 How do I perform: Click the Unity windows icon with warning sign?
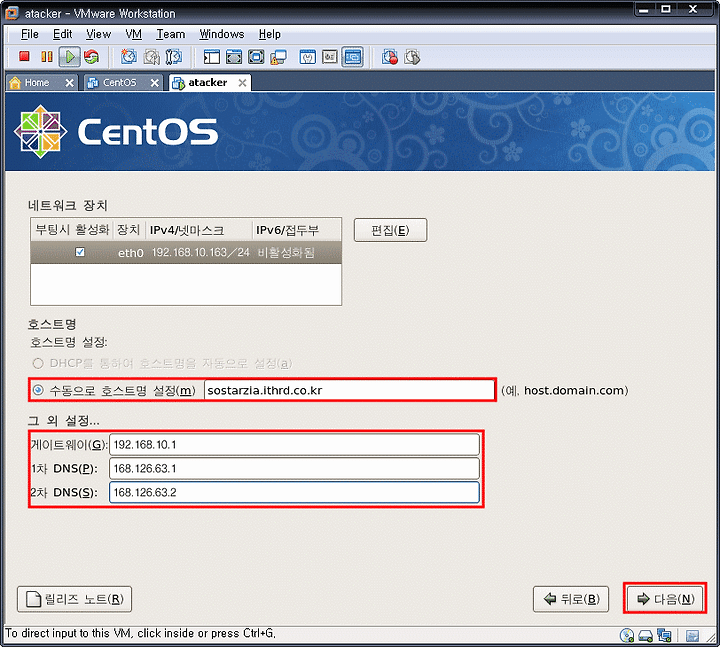pyautogui.click(x=278, y=56)
